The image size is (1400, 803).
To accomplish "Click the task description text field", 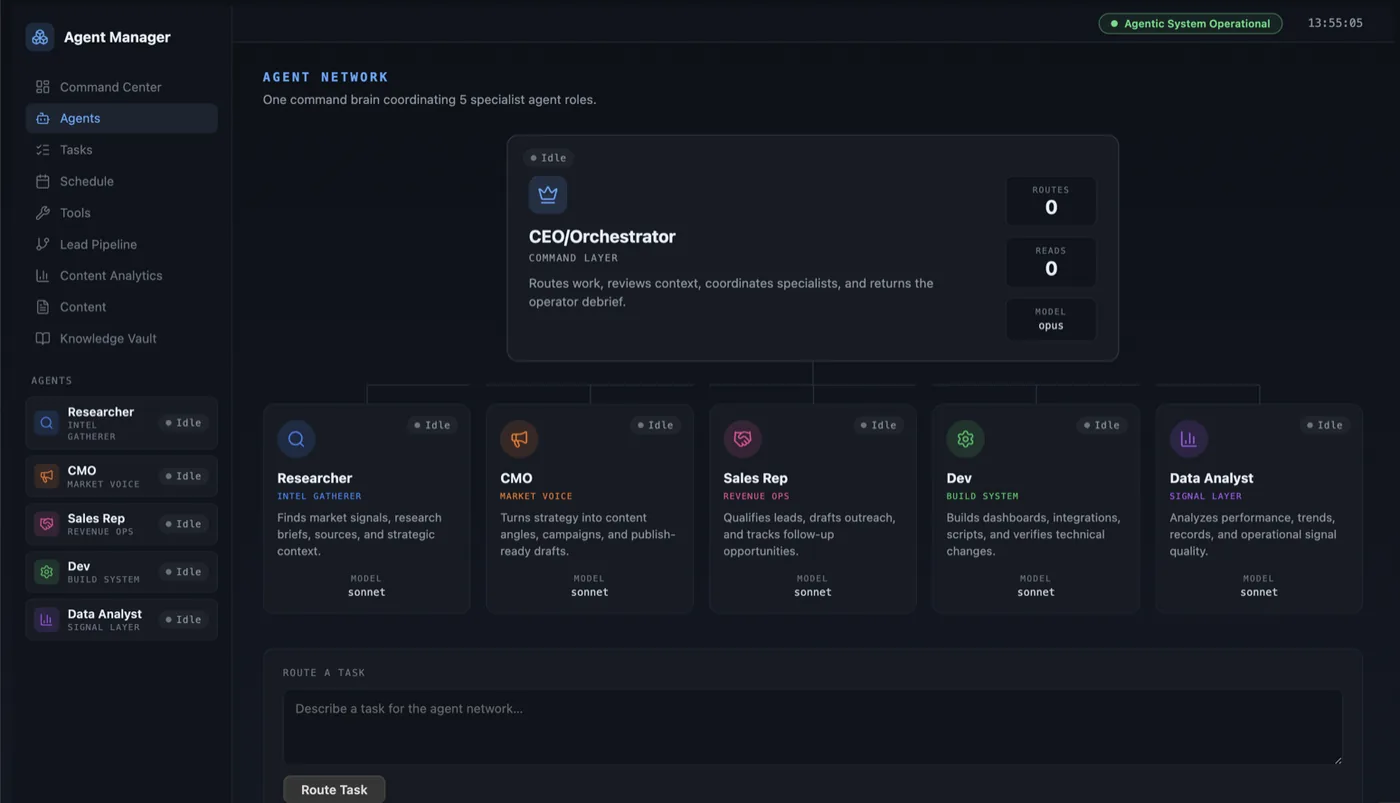I will (x=812, y=727).
